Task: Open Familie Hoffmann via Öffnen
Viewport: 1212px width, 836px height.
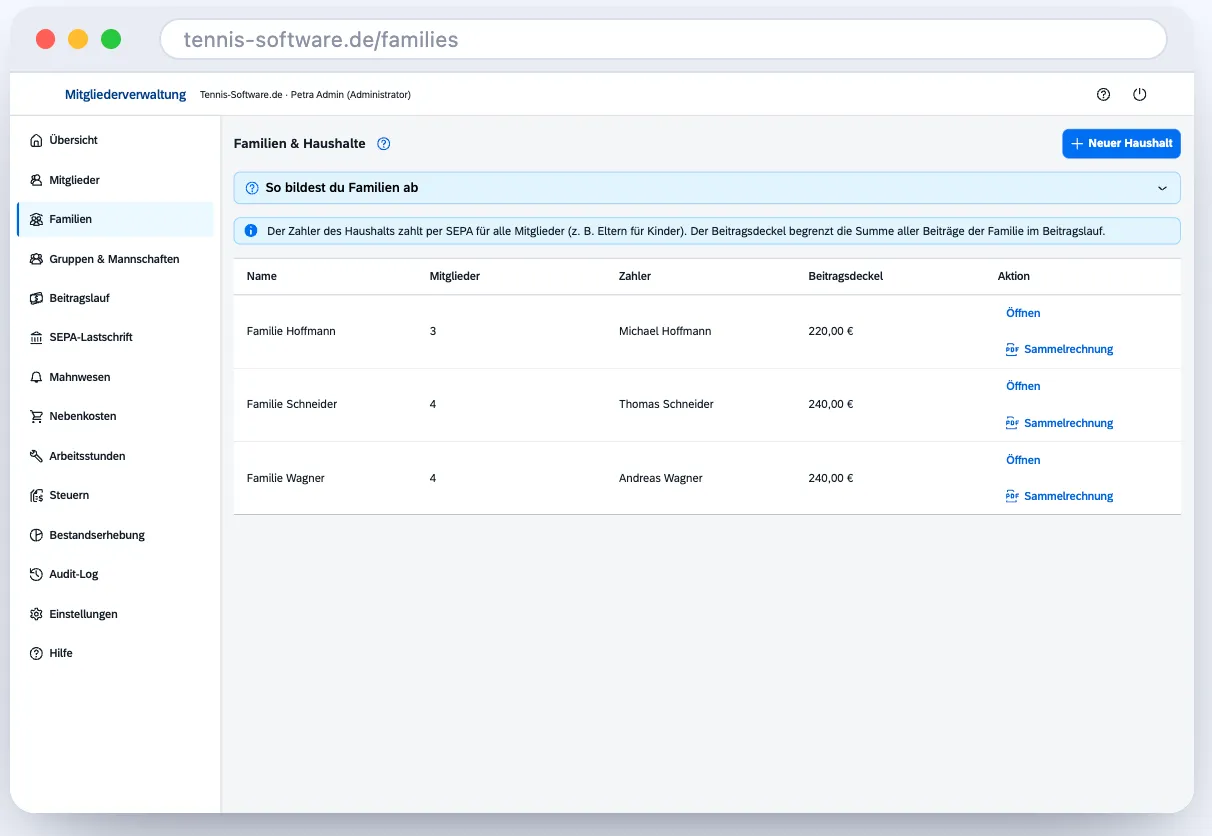Action: pyautogui.click(x=1023, y=313)
